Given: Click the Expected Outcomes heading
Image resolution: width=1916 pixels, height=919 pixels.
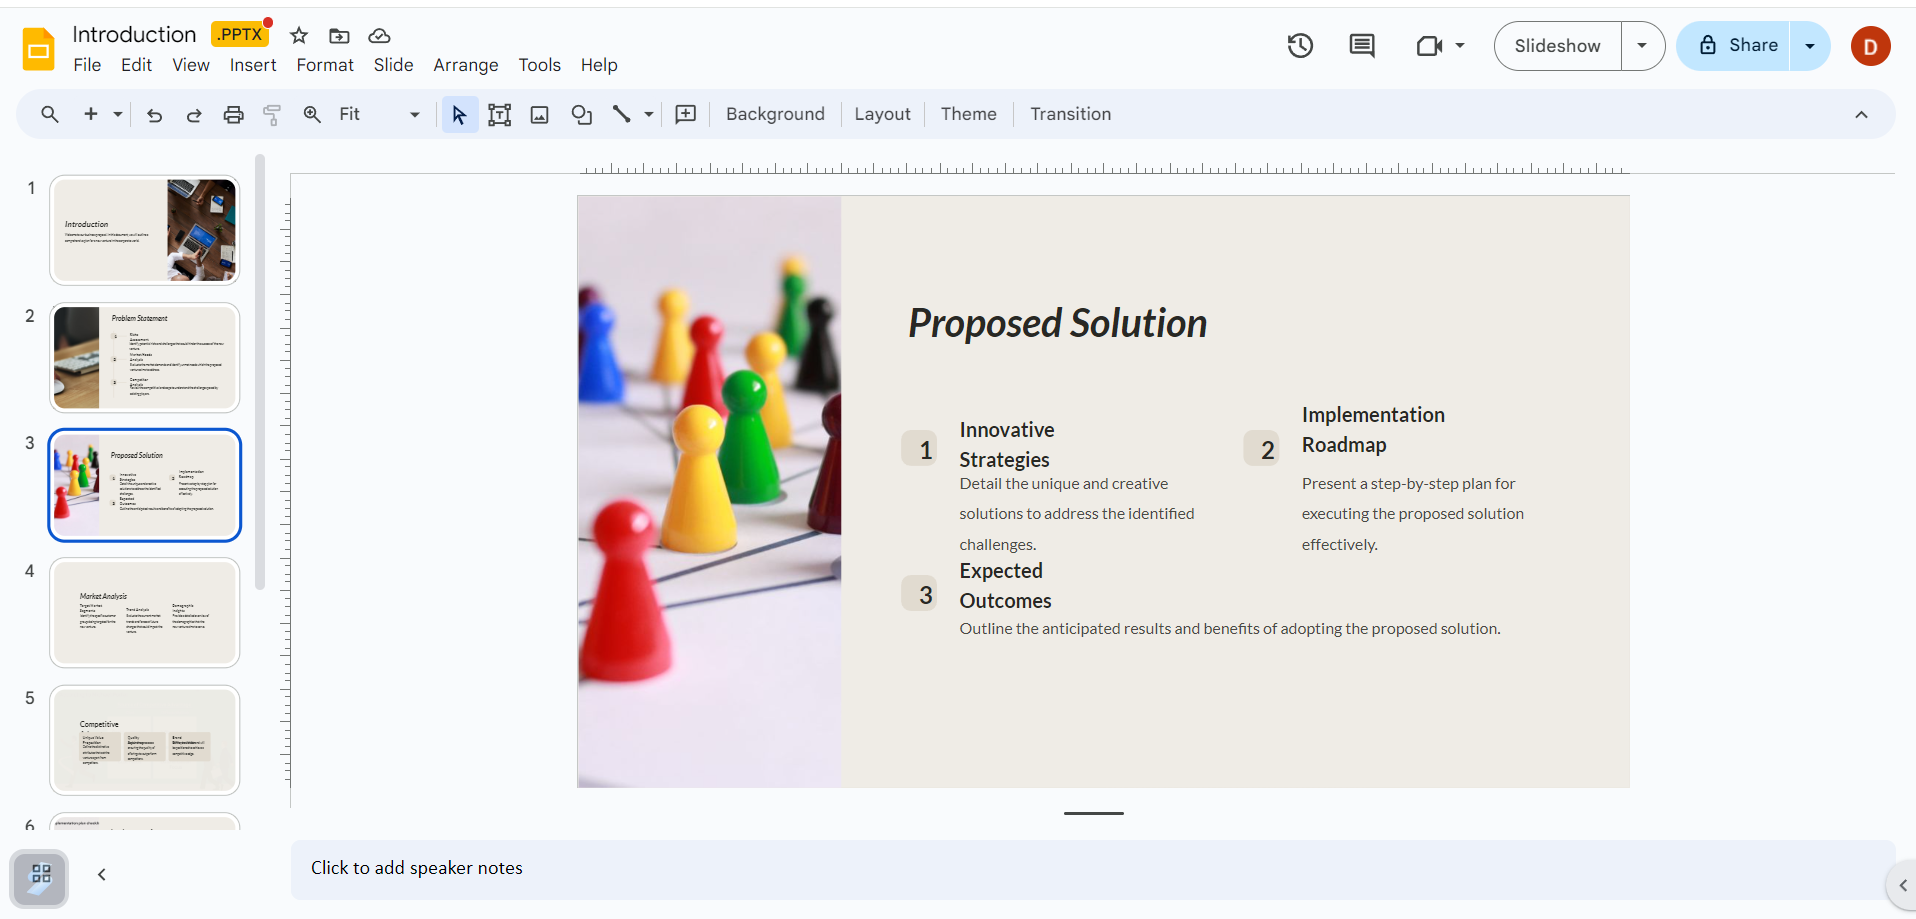Looking at the screenshot, I should coord(1005,586).
